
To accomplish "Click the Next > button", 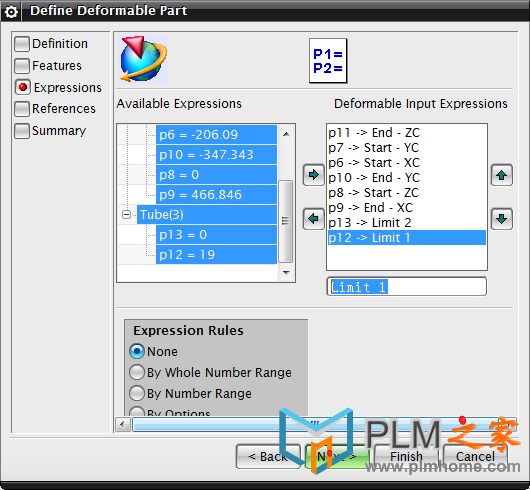I will click(x=337, y=457).
